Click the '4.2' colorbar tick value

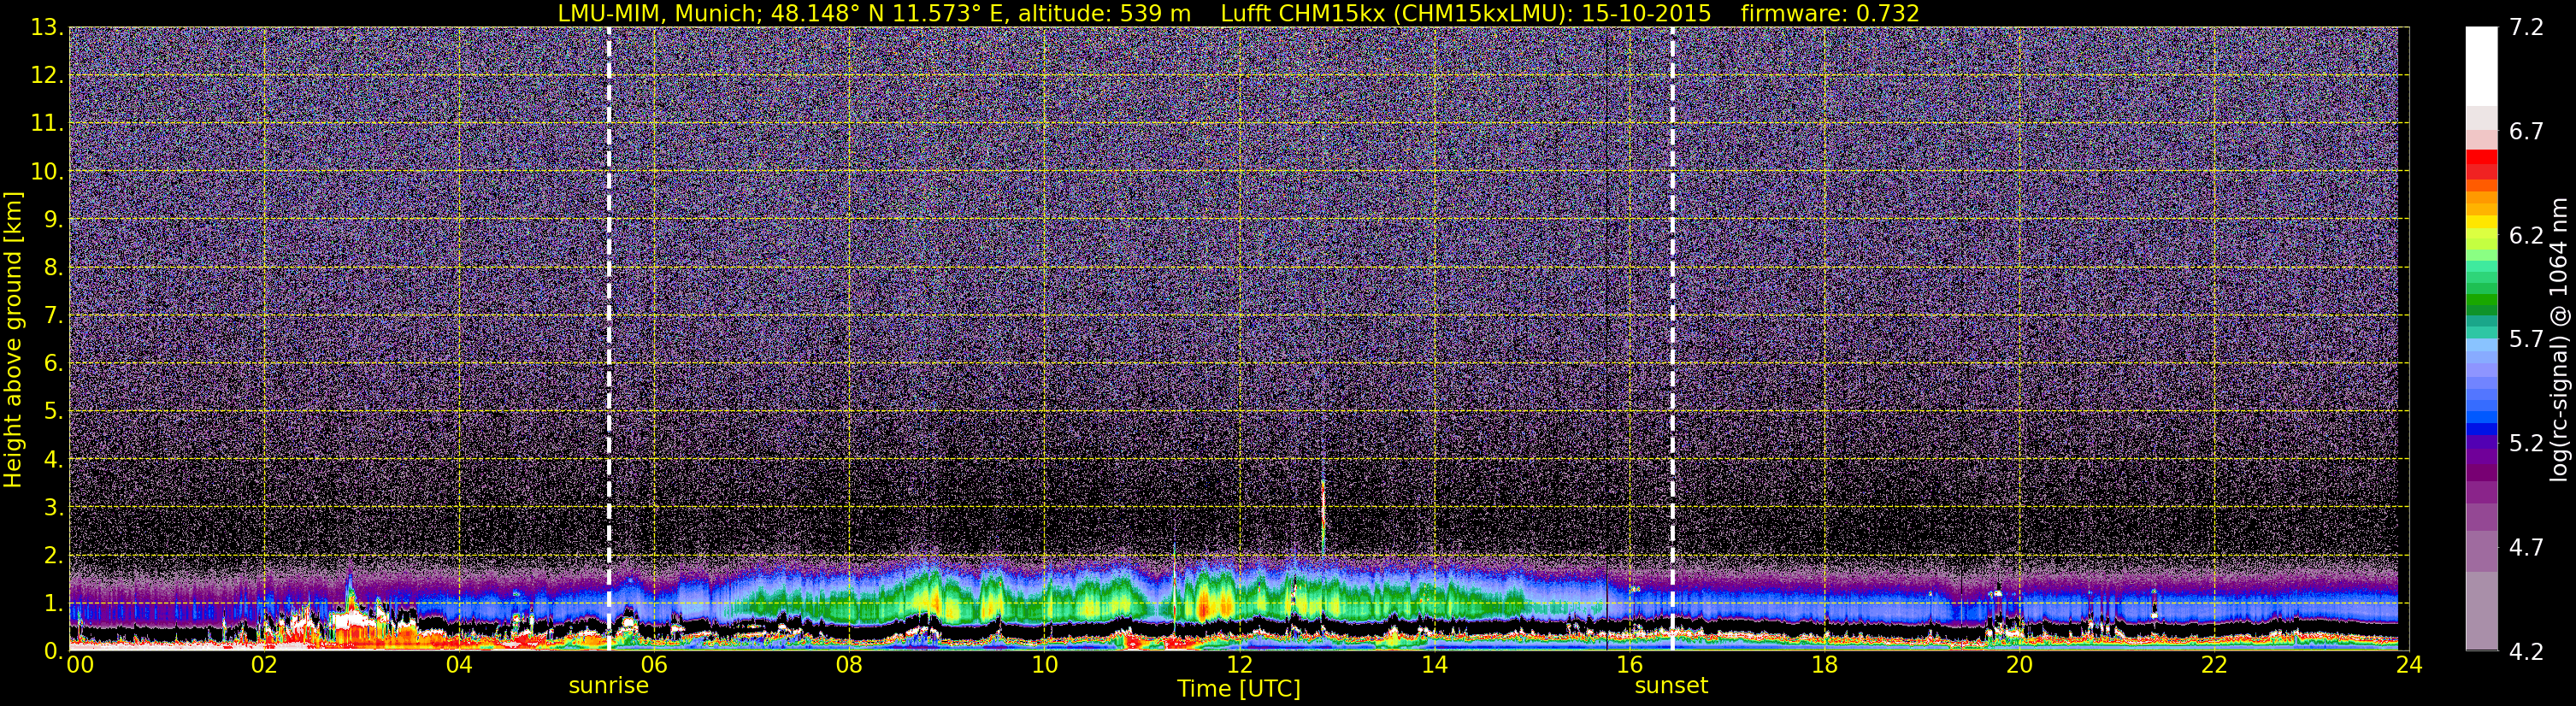pyautogui.click(x=2526, y=651)
